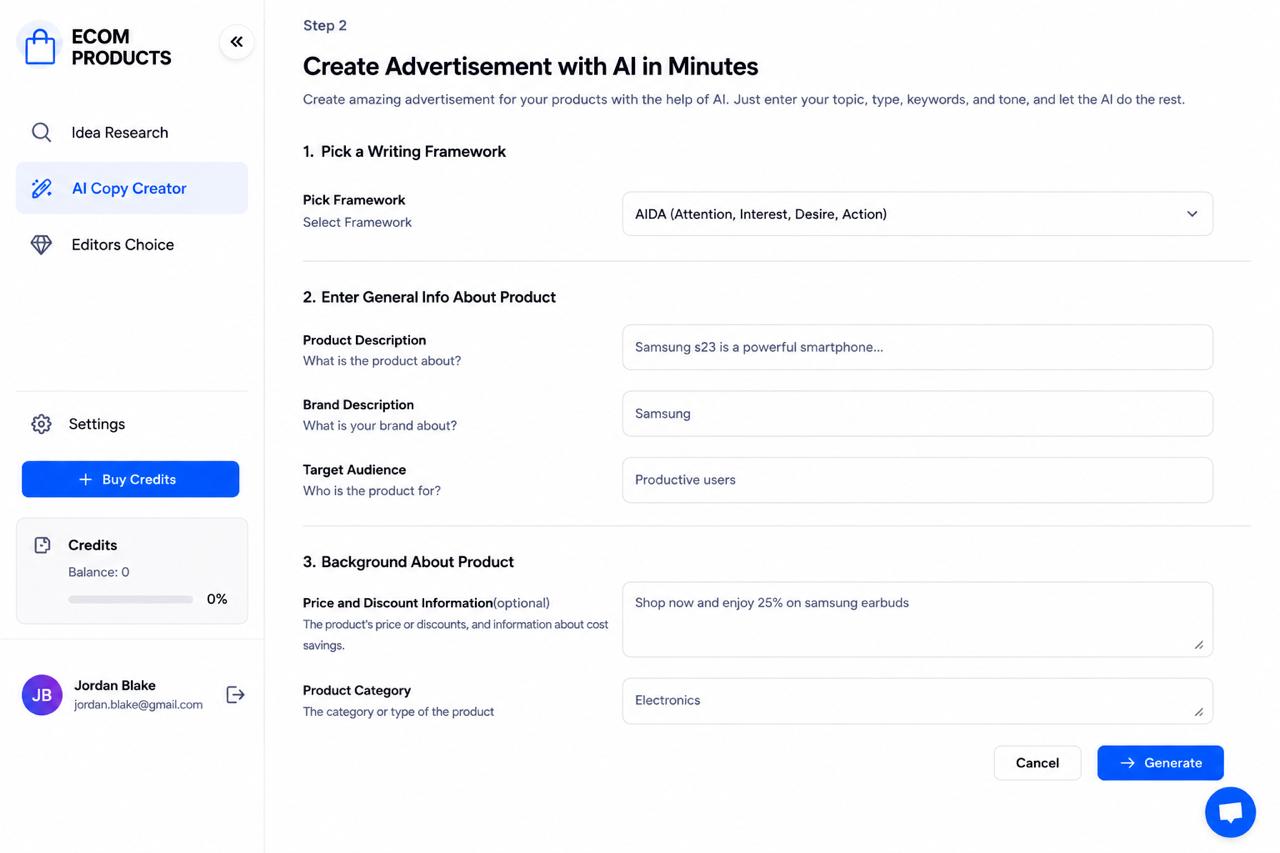
Task: Click the Jordan Blake user name
Action: click(115, 685)
